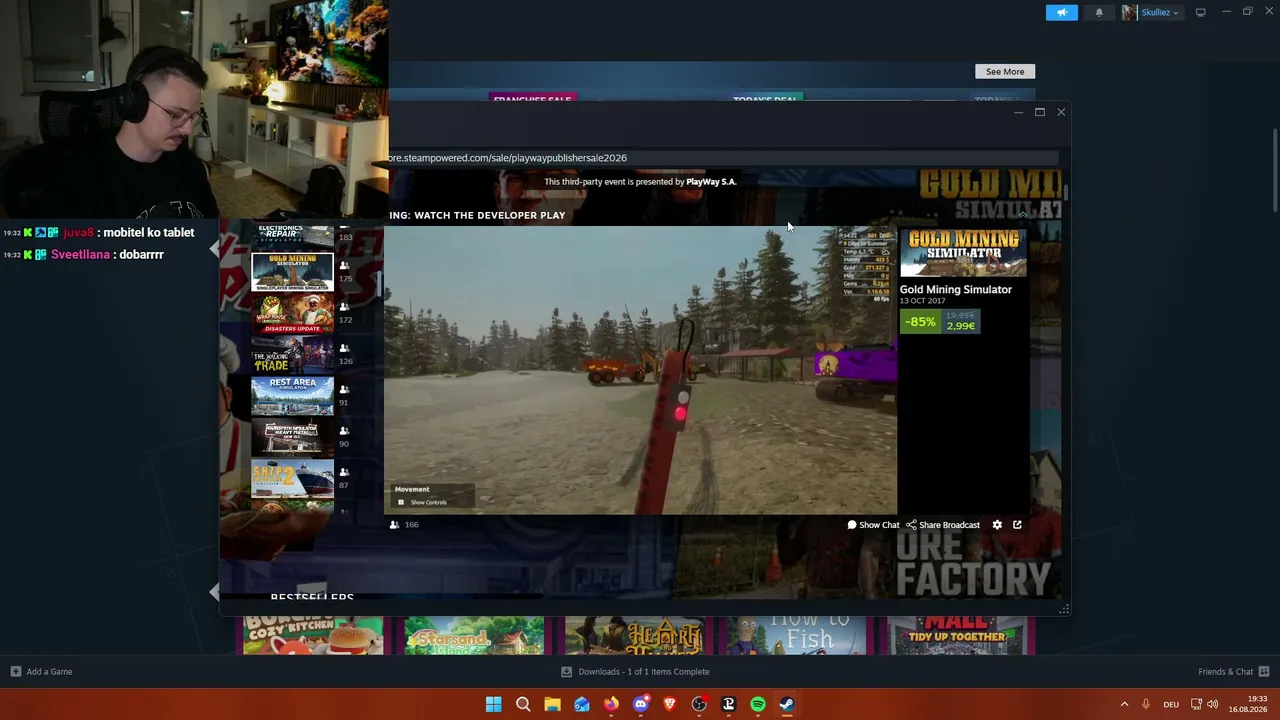Select Rest Area Simulator stream thumbnail
Screen dimensions: 1280x720
point(292,396)
